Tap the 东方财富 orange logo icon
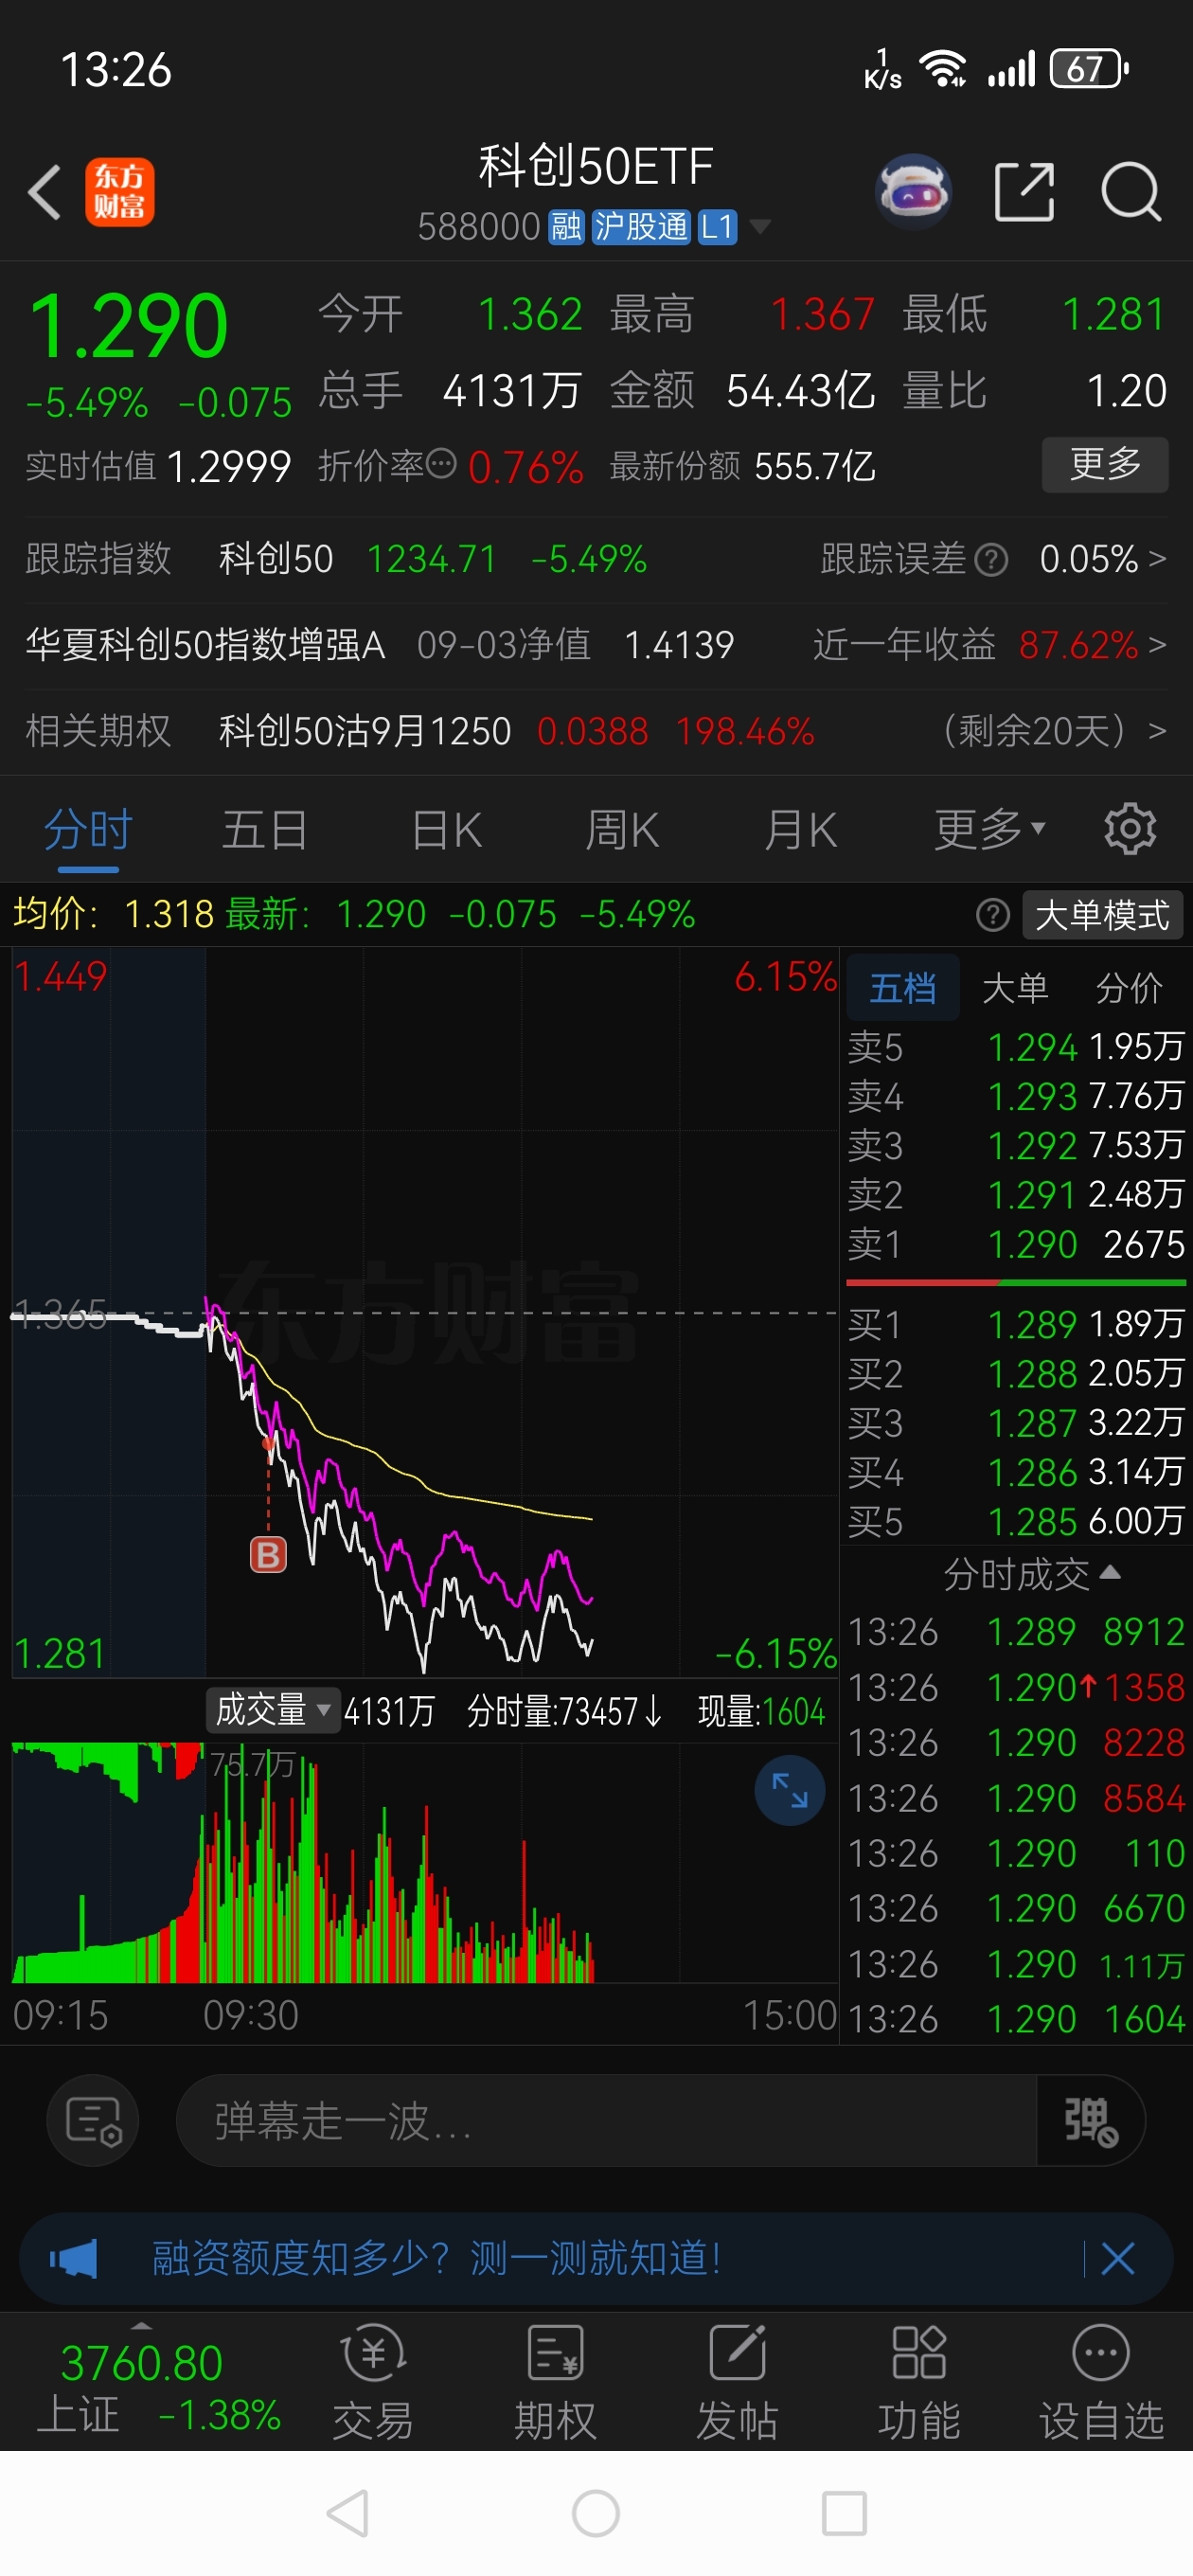 tap(120, 192)
